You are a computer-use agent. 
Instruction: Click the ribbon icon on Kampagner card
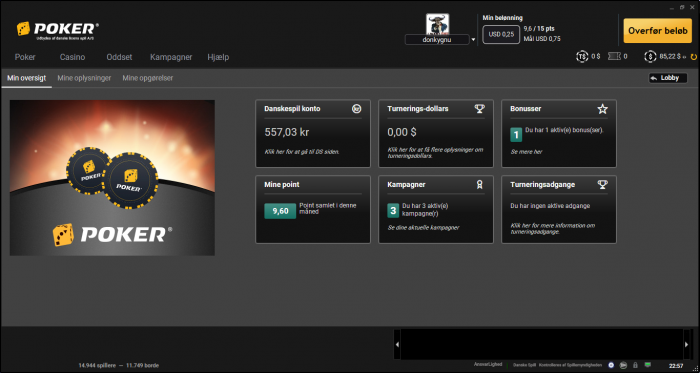click(479, 185)
